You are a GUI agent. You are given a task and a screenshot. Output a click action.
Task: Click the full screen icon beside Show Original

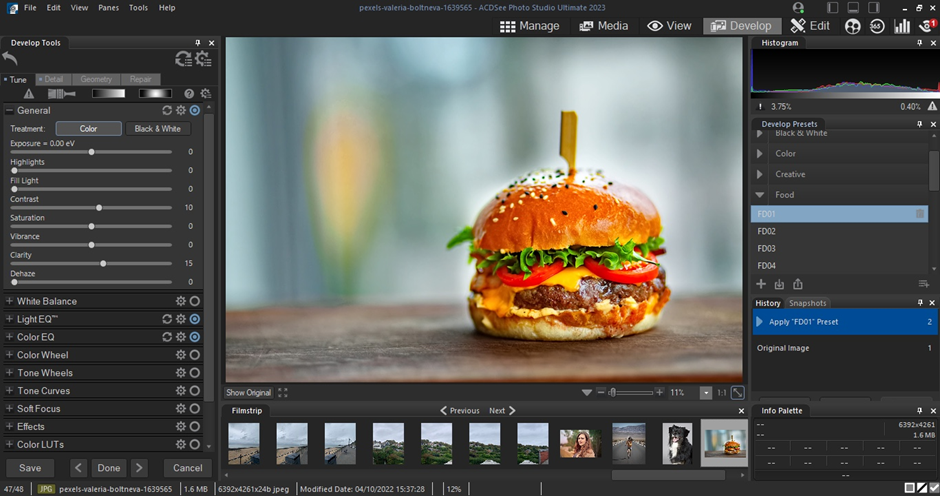pos(283,393)
